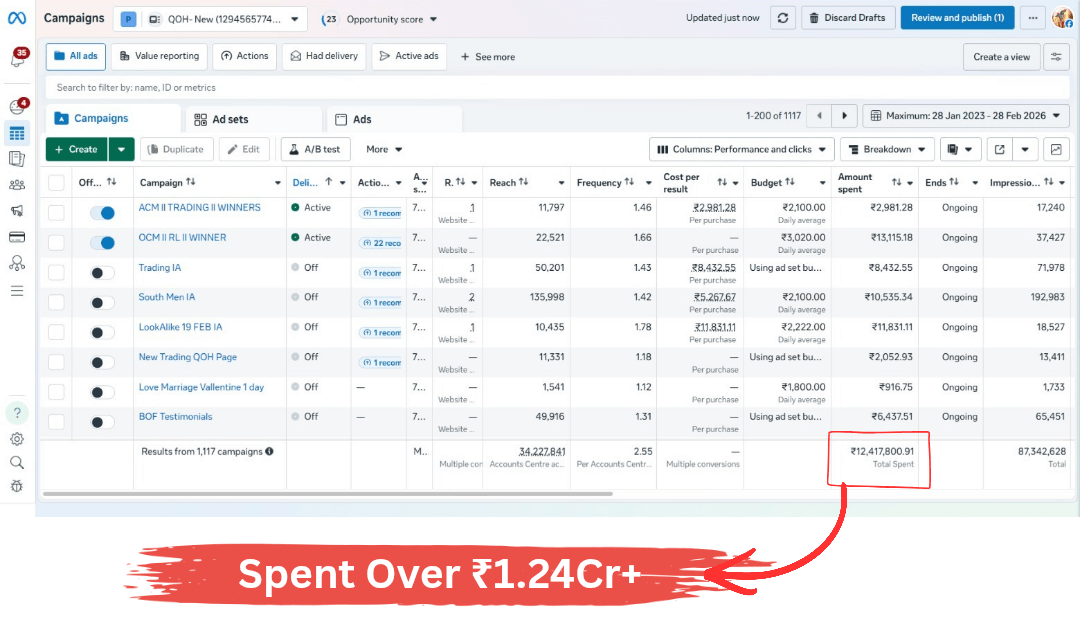Open the More dropdown in toolbar
The image size is (1080, 631).
[384, 149]
